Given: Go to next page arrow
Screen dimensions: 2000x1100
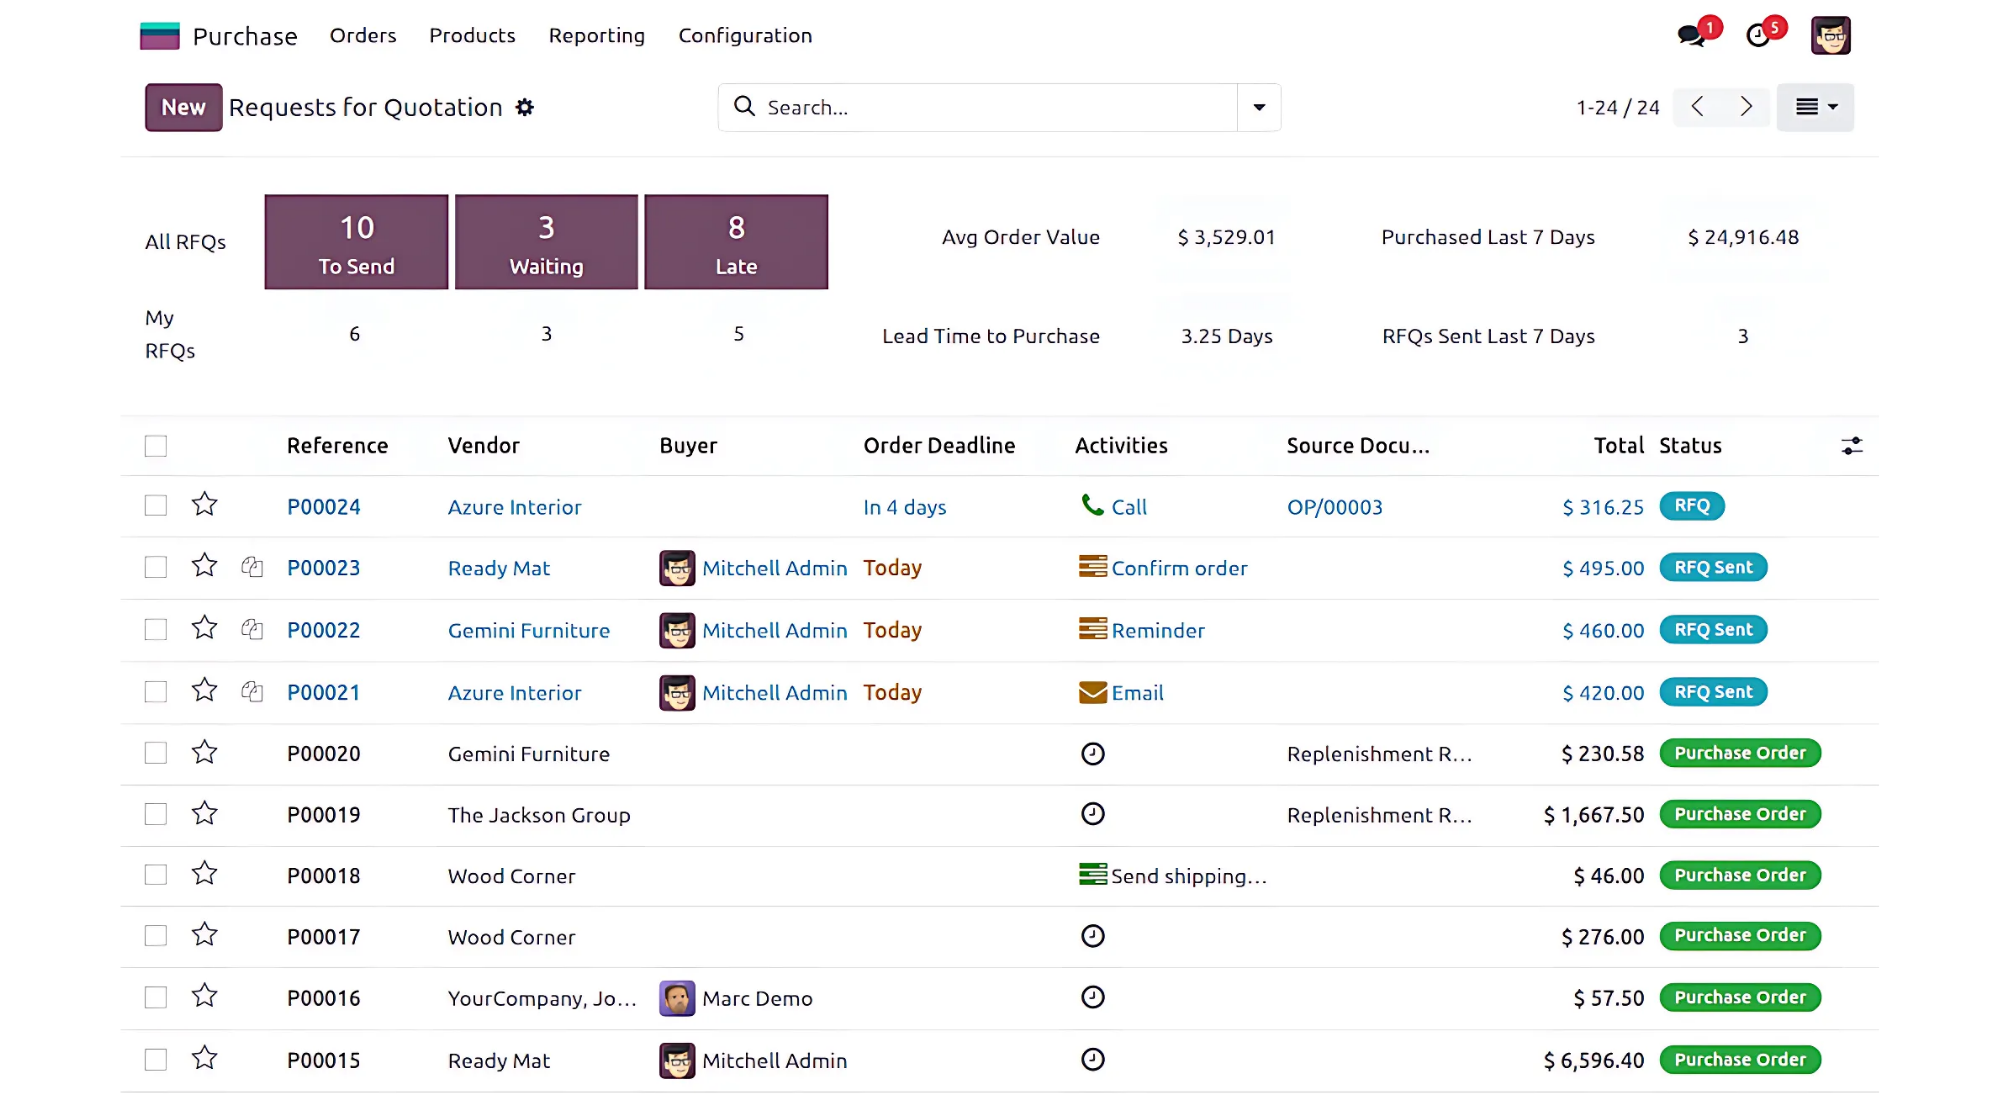Looking at the screenshot, I should pos(1746,107).
